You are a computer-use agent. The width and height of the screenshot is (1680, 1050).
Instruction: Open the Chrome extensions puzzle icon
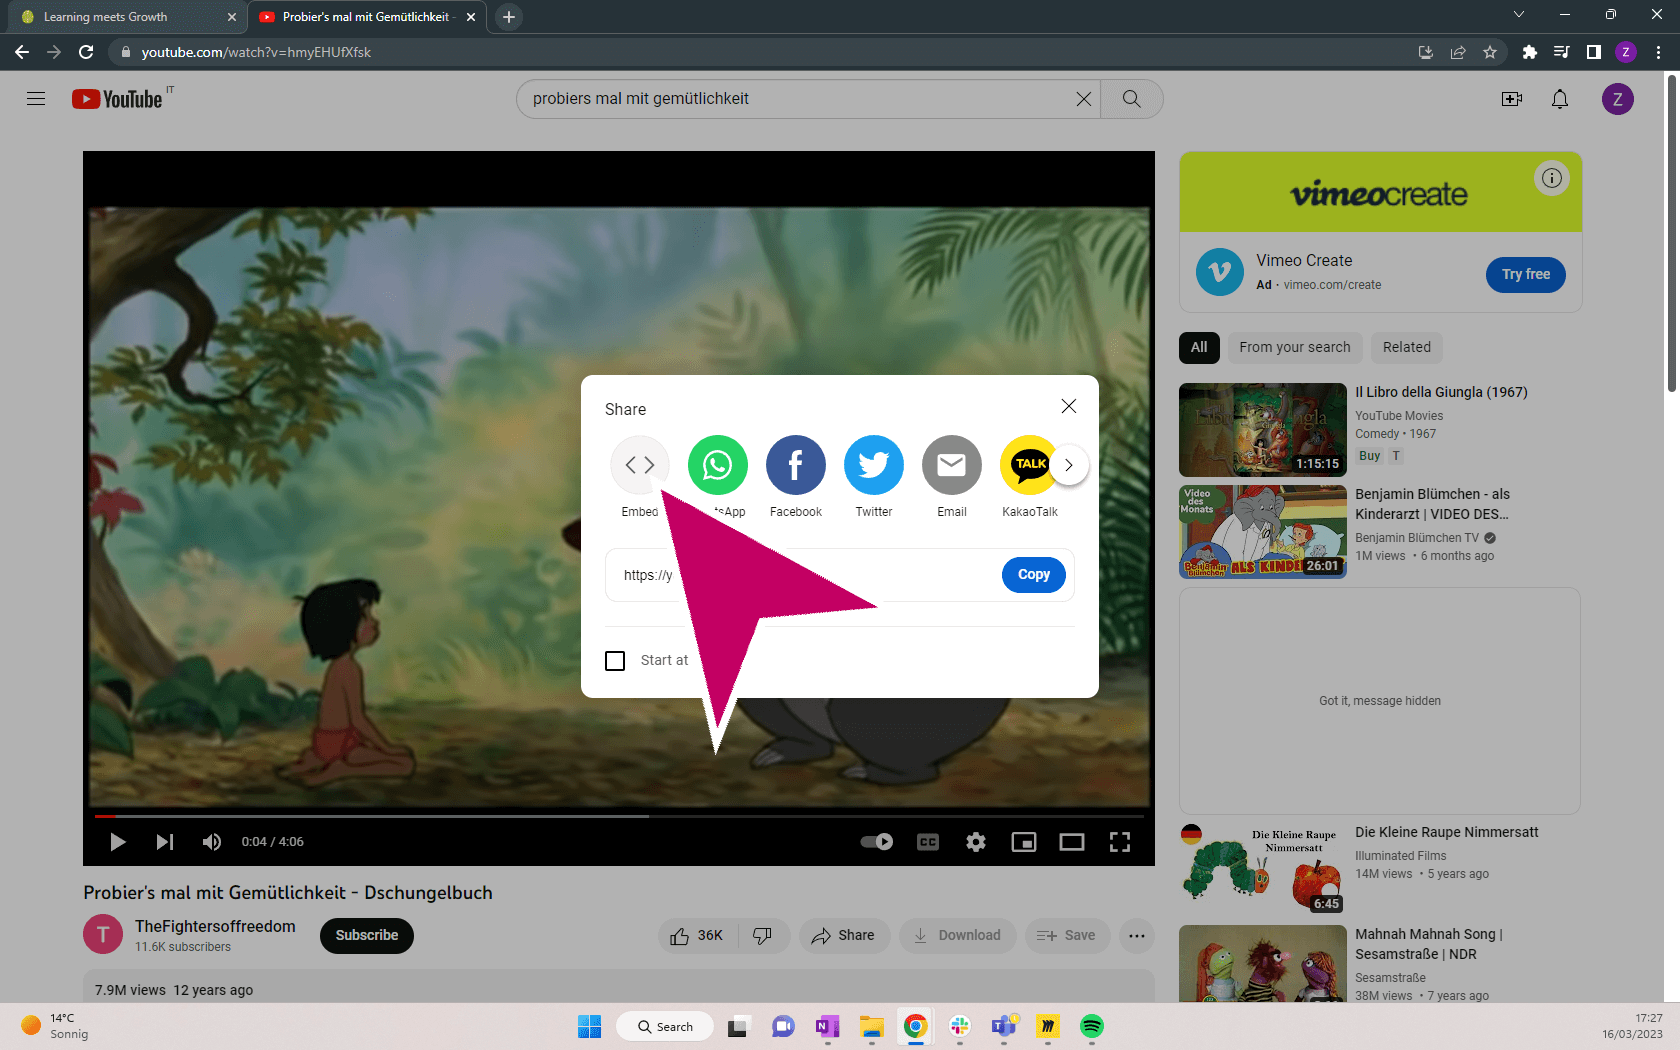pyautogui.click(x=1529, y=52)
